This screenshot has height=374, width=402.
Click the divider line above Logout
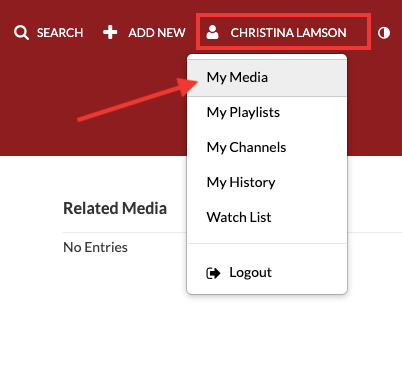267,244
